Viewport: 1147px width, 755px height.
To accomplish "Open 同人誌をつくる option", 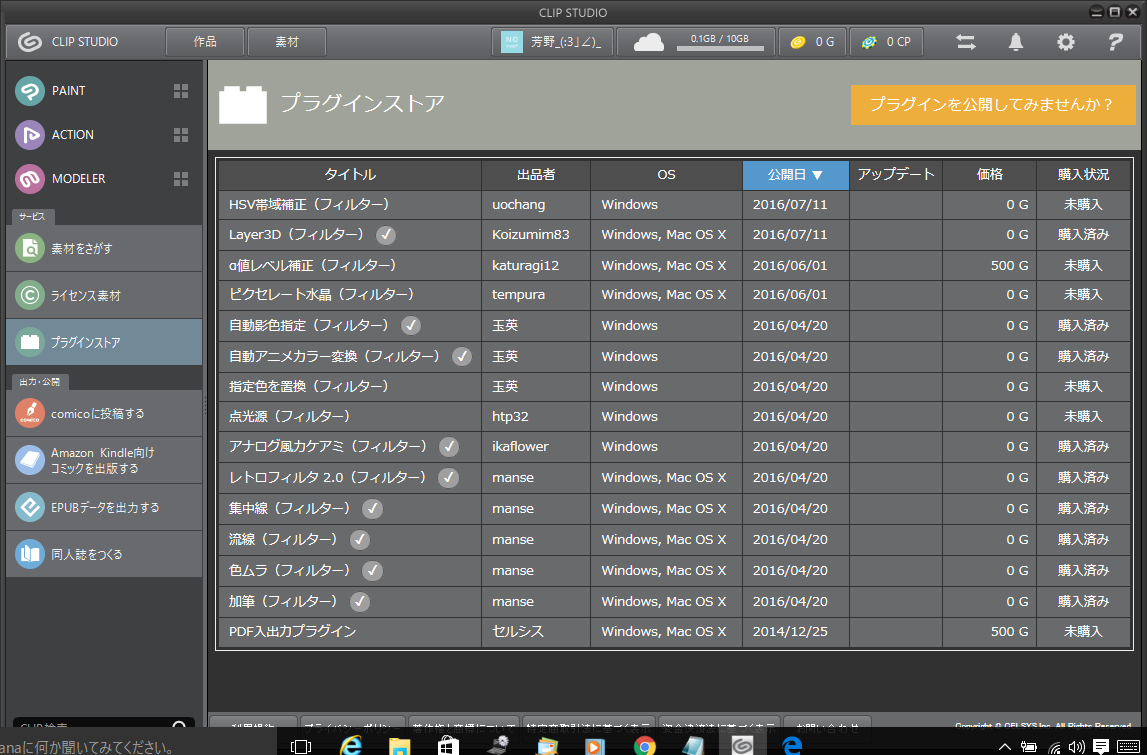I will click(104, 554).
